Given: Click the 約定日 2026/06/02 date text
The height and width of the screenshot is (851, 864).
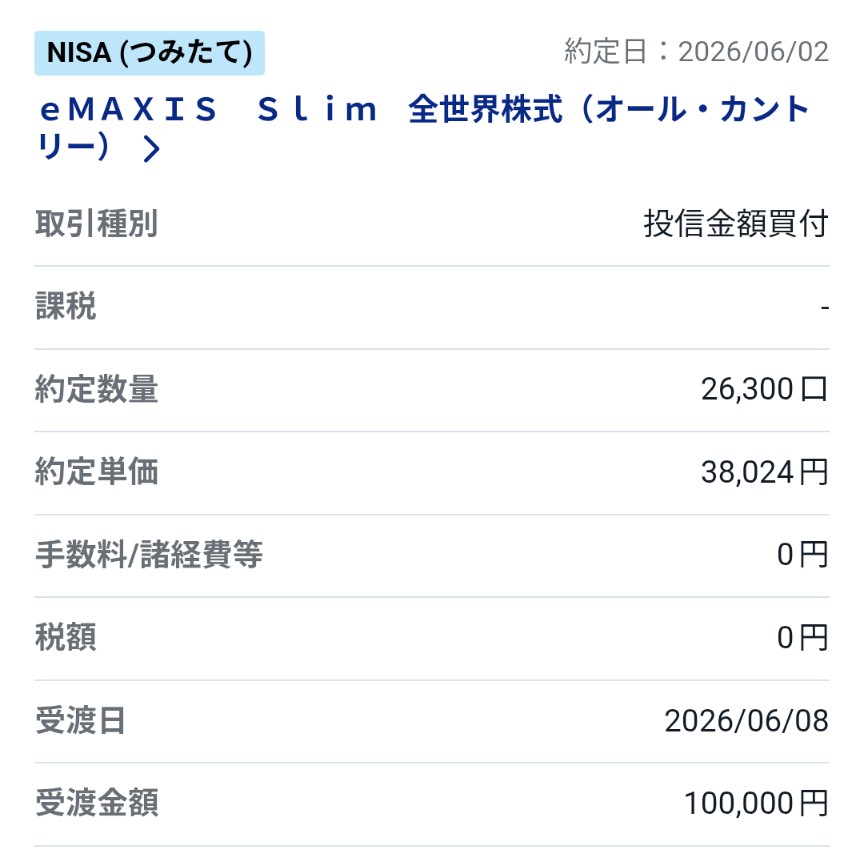Looking at the screenshot, I should coord(696,52).
